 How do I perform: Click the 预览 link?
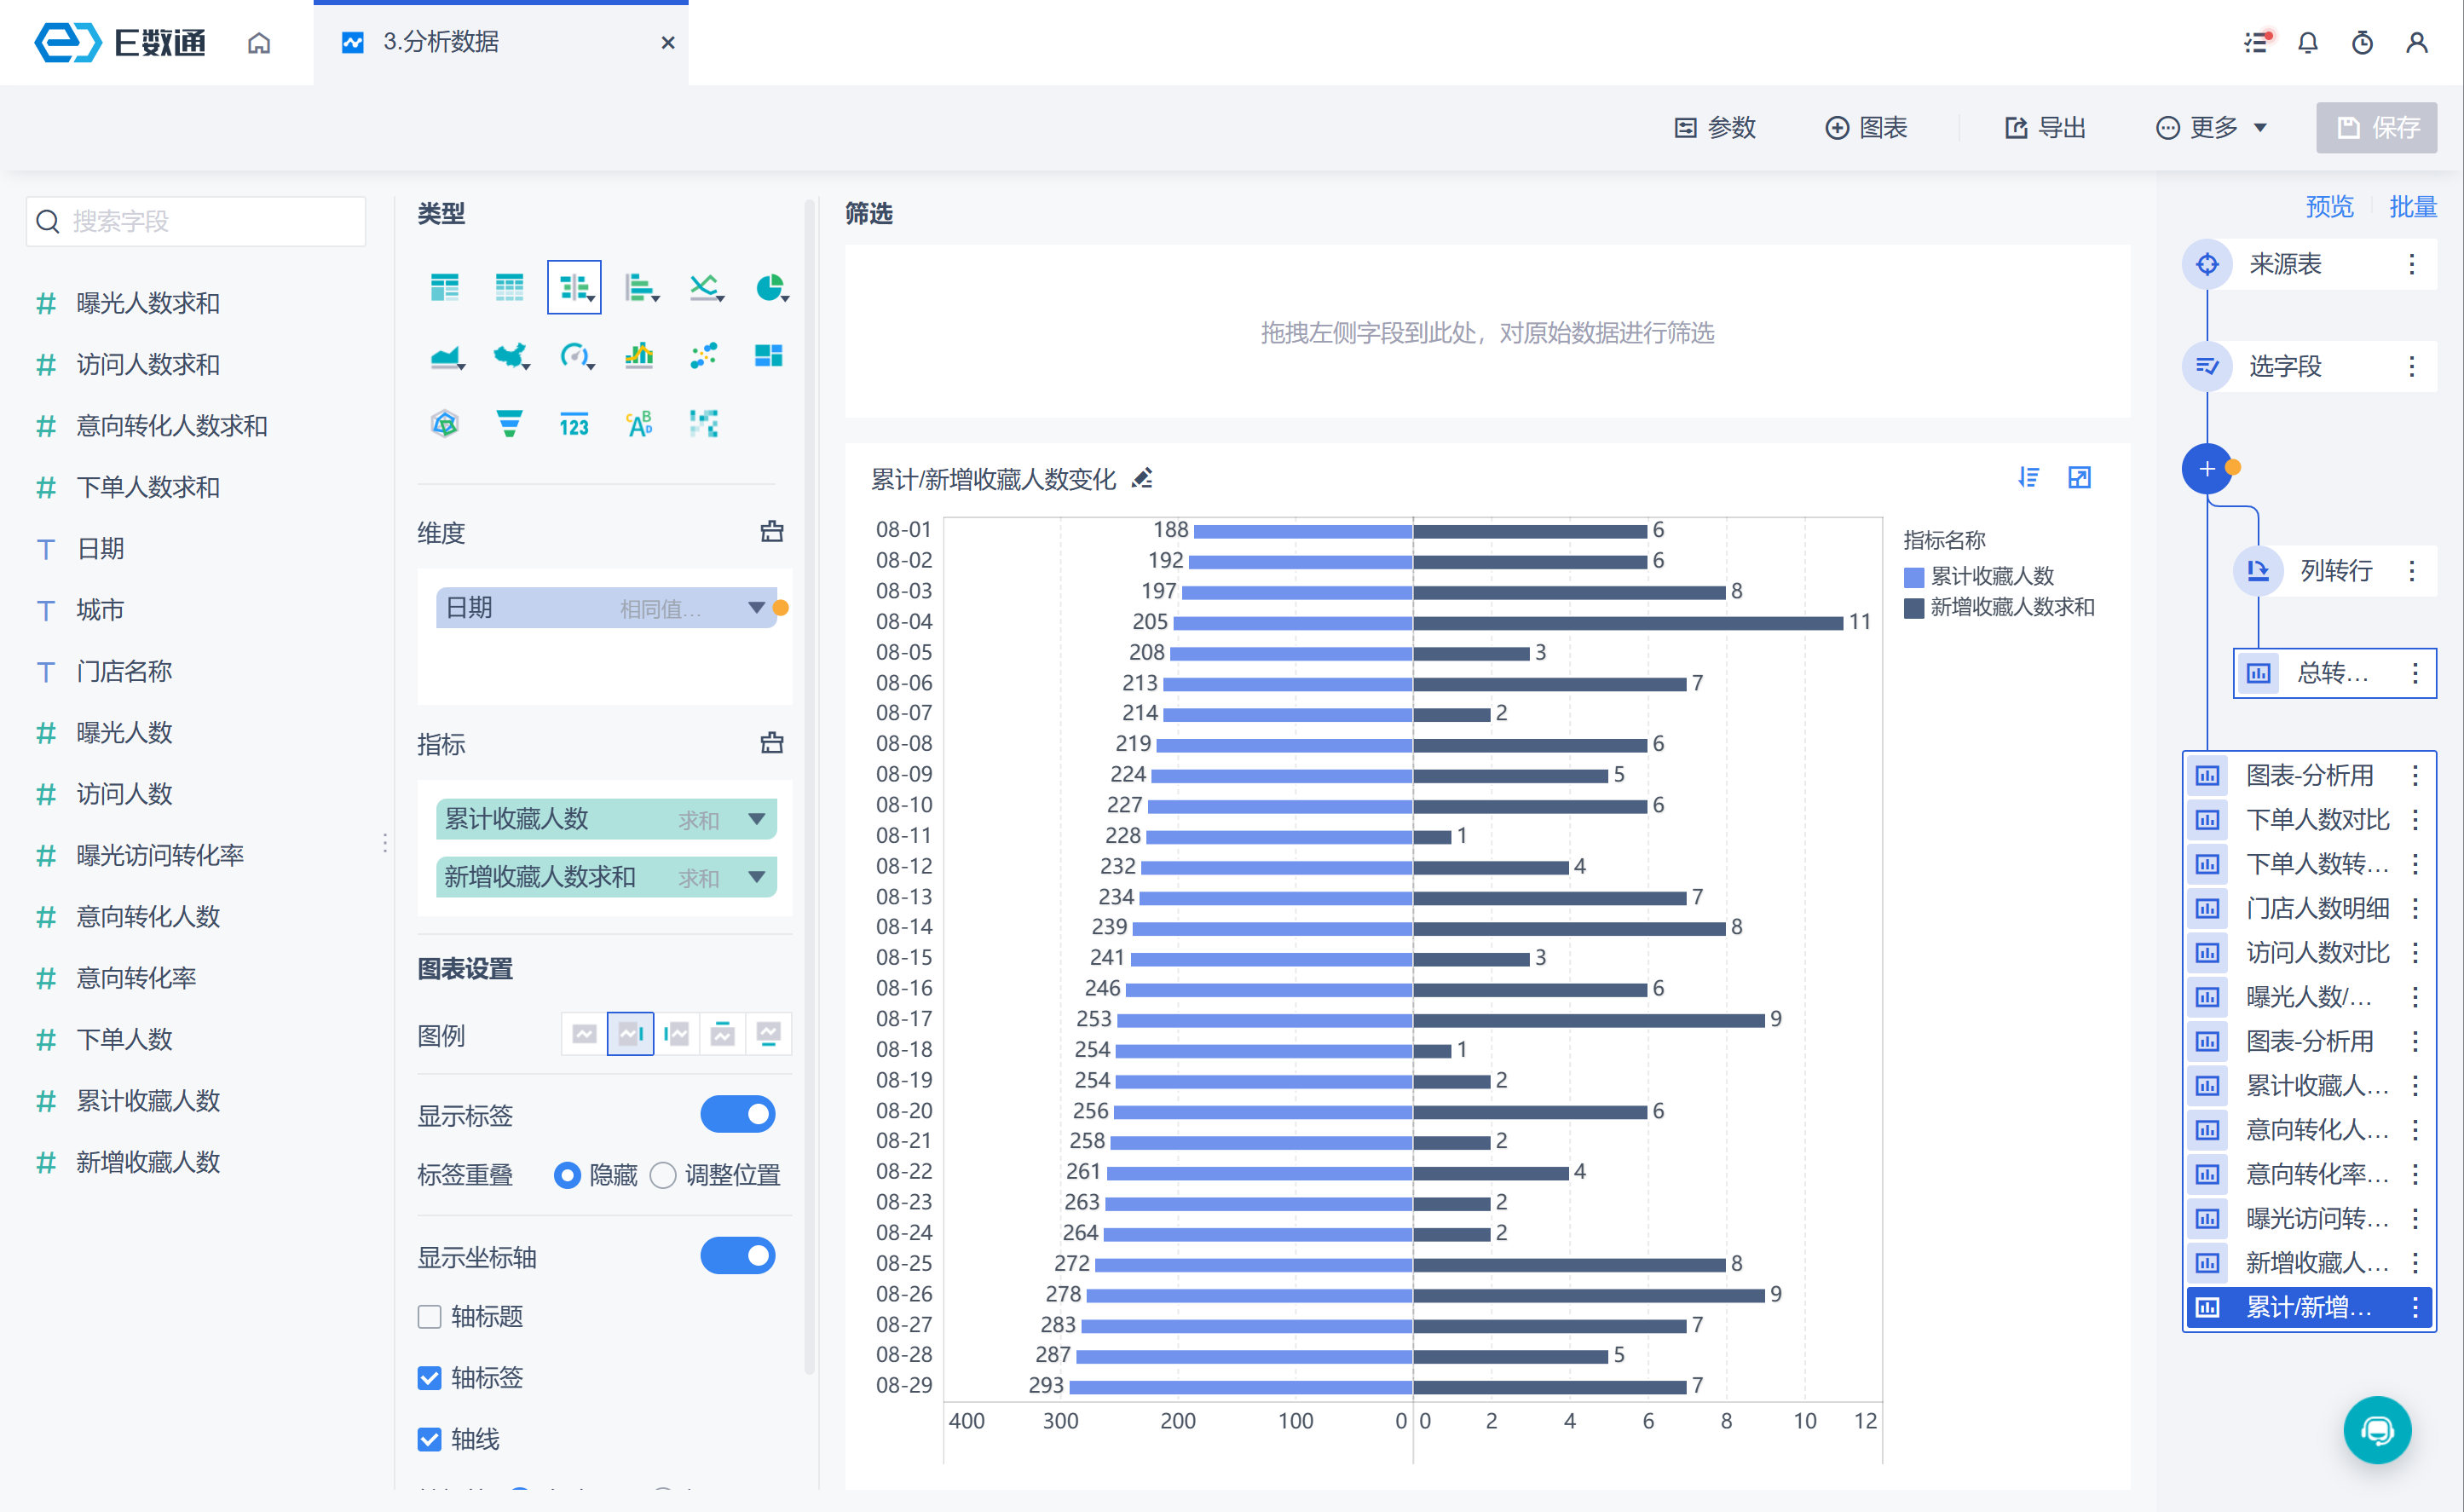tap(2329, 207)
